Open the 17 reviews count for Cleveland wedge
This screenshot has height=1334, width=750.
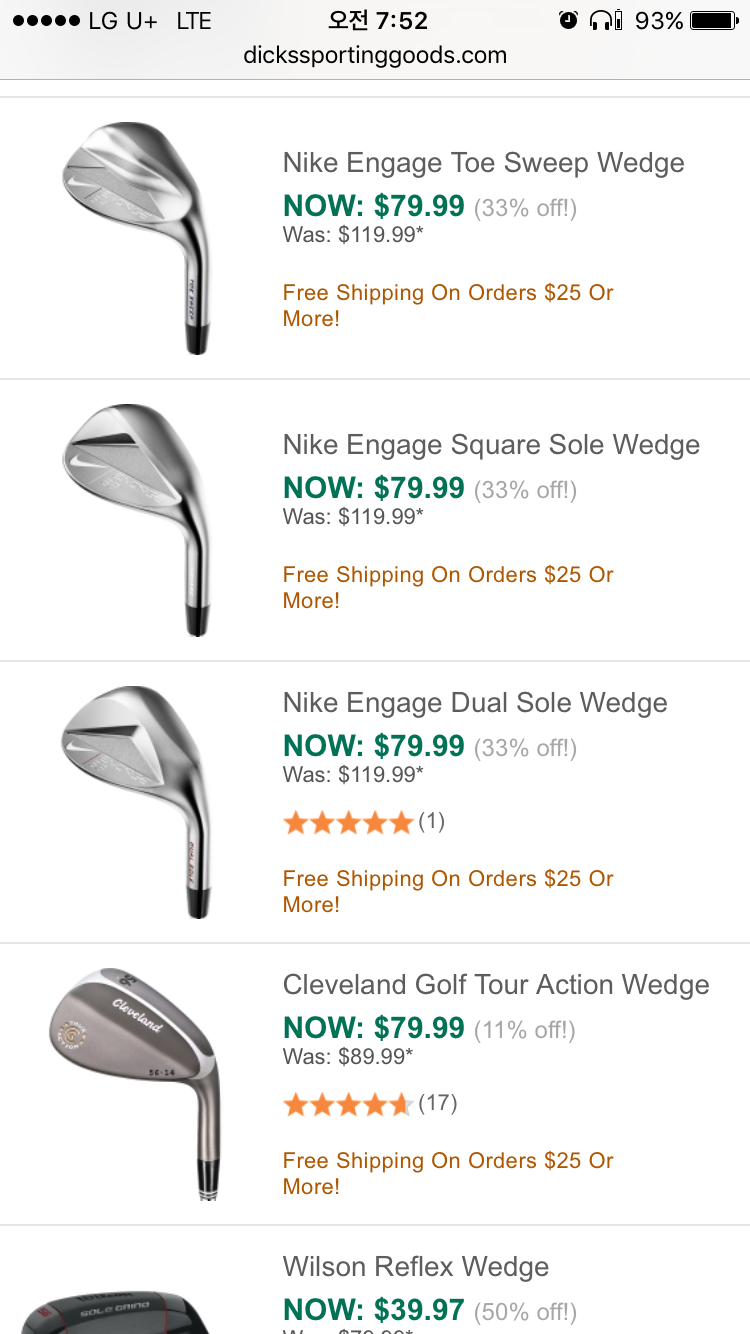pyautogui.click(x=438, y=1103)
